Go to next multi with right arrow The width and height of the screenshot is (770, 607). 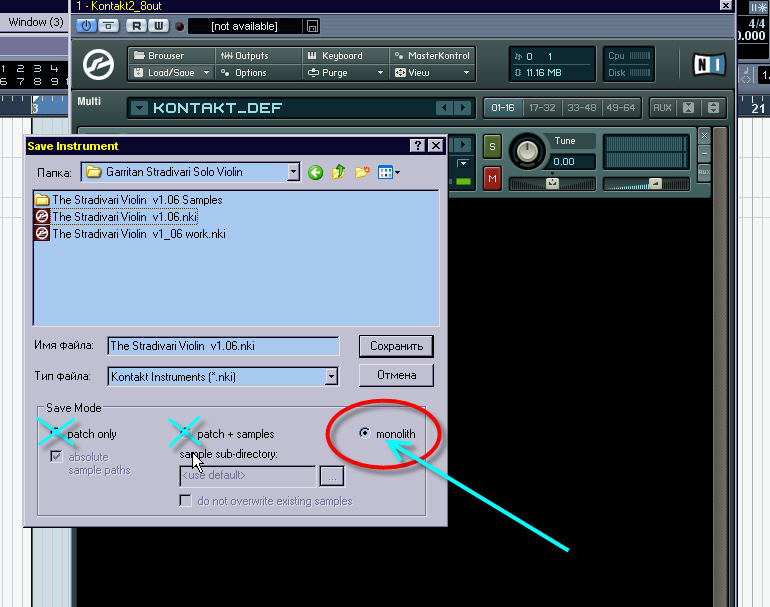[x=463, y=108]
